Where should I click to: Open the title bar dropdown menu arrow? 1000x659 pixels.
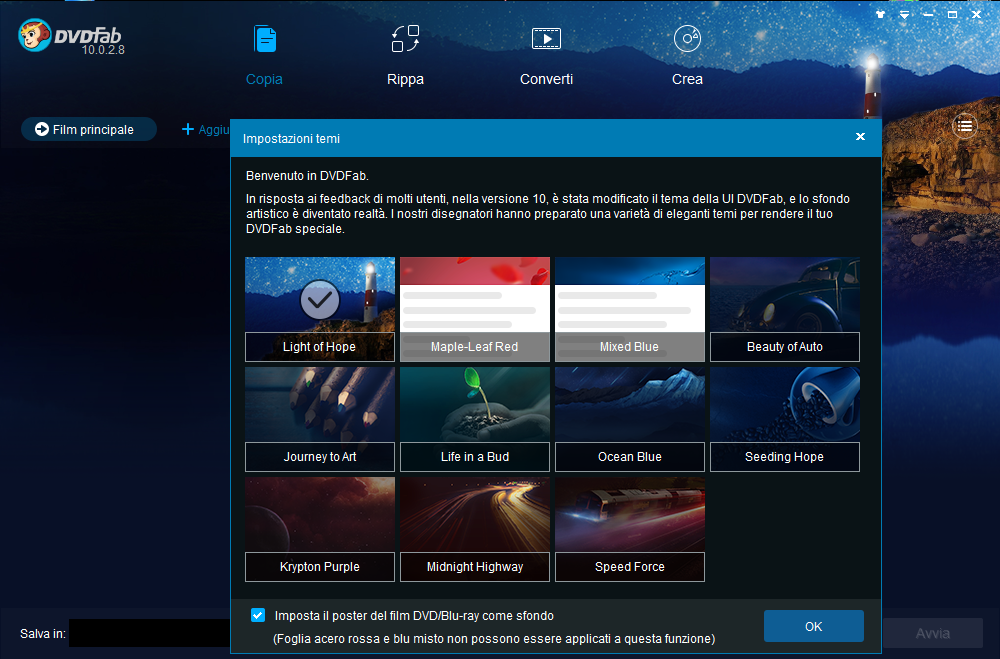tap(904, 14)
